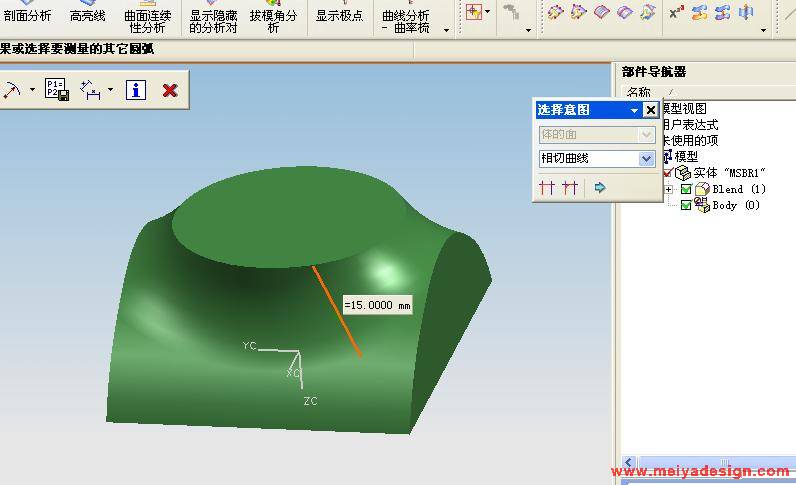
Task: Open dropdown arrow beneath the grey pipe icon
Action: tap(528, 30)
